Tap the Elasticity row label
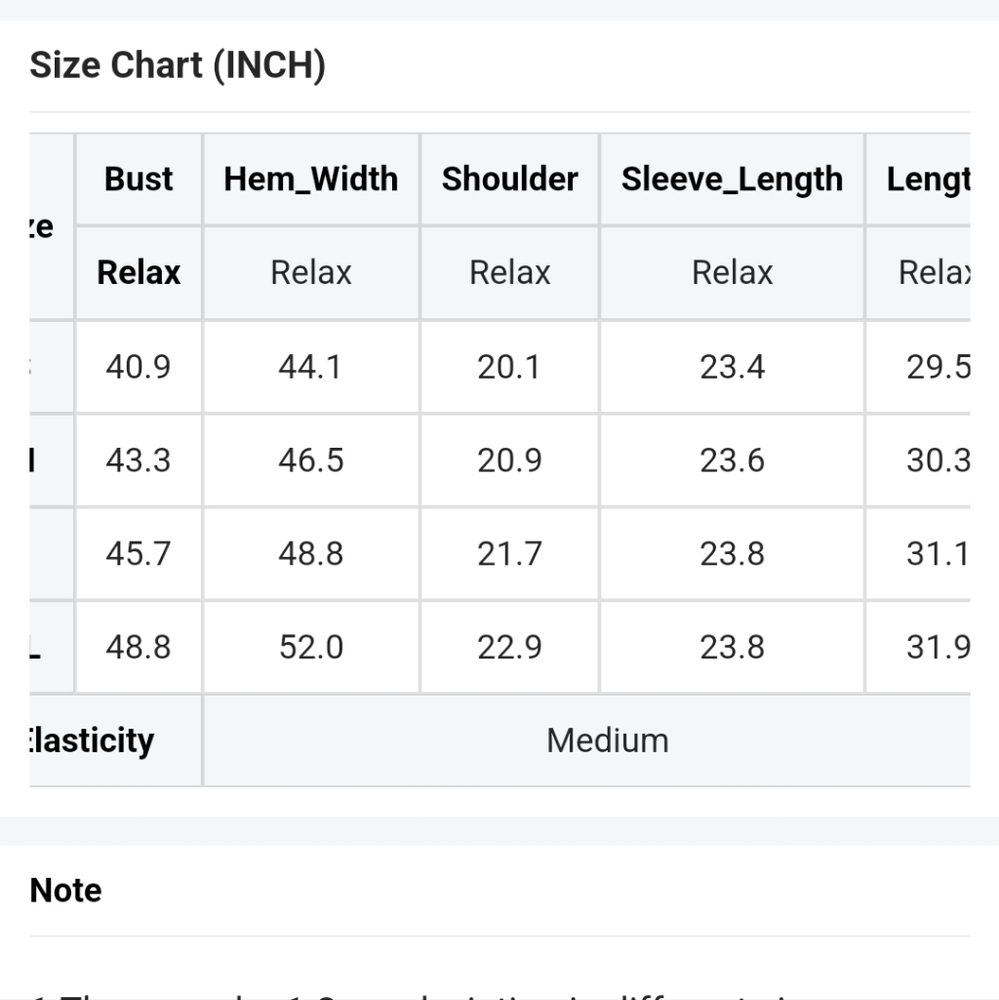Viewport: 999px width, 1000px height. pos(92,740)
